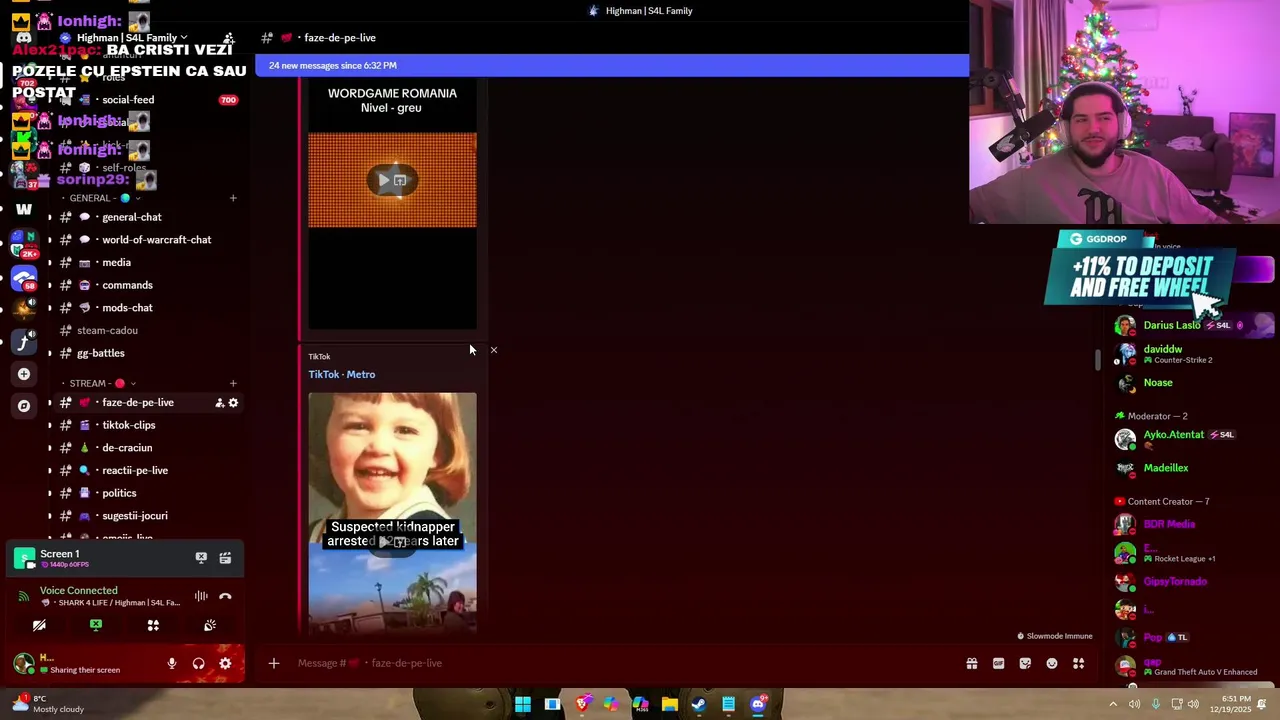Add a channel to STREAM category
The height and width of the screenshot is (720, 1280).
(233, 383)
